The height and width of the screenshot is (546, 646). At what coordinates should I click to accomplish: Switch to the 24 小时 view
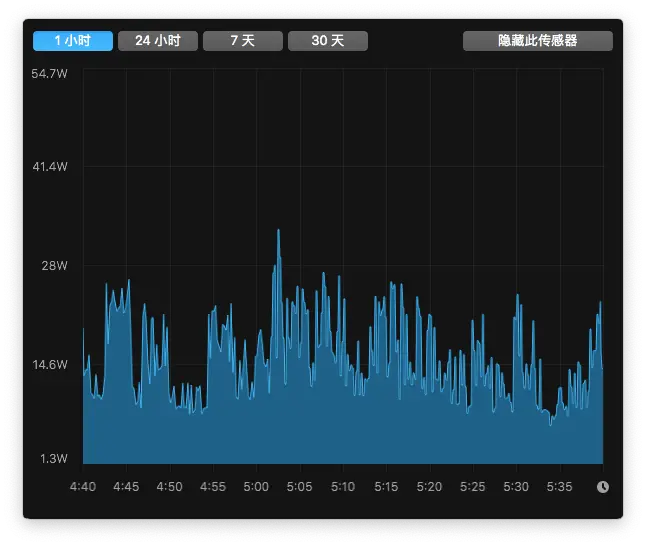157,41
